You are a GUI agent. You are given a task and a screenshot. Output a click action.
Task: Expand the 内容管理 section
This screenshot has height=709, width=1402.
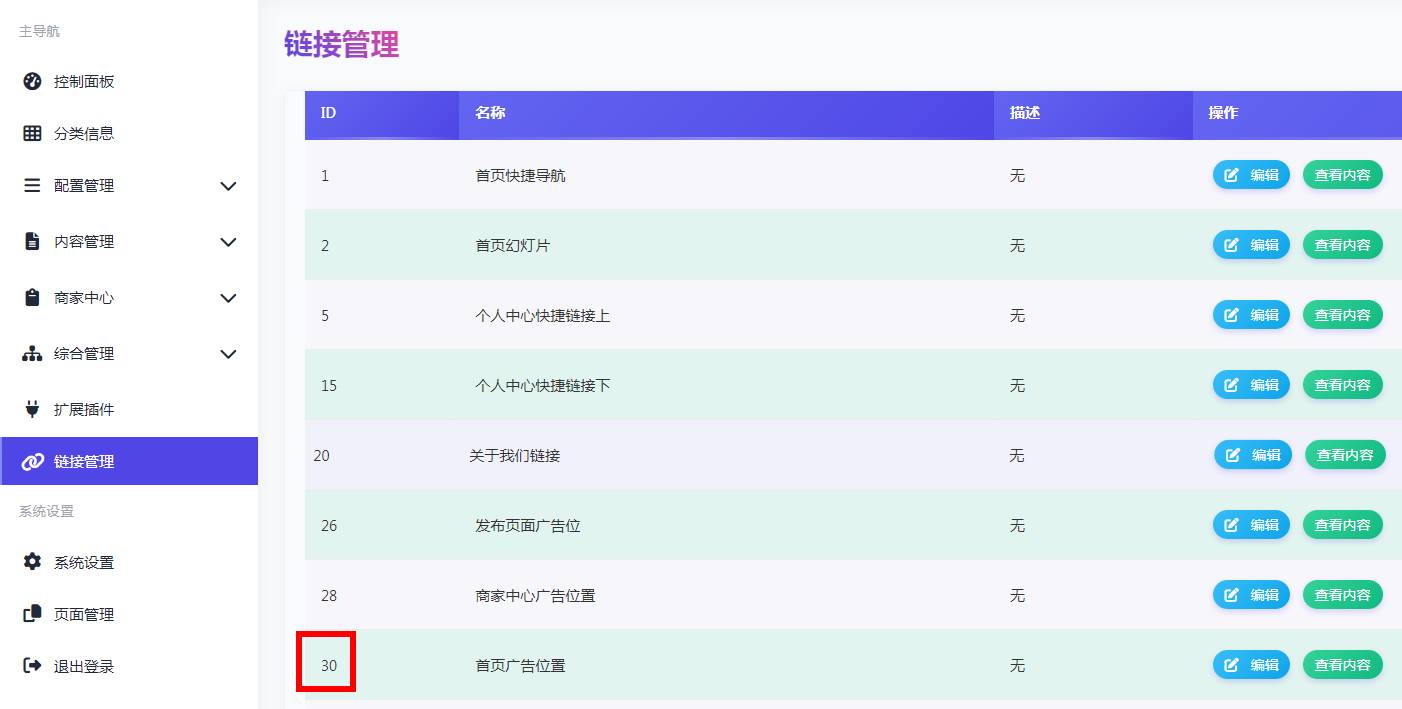coord(228,242)
